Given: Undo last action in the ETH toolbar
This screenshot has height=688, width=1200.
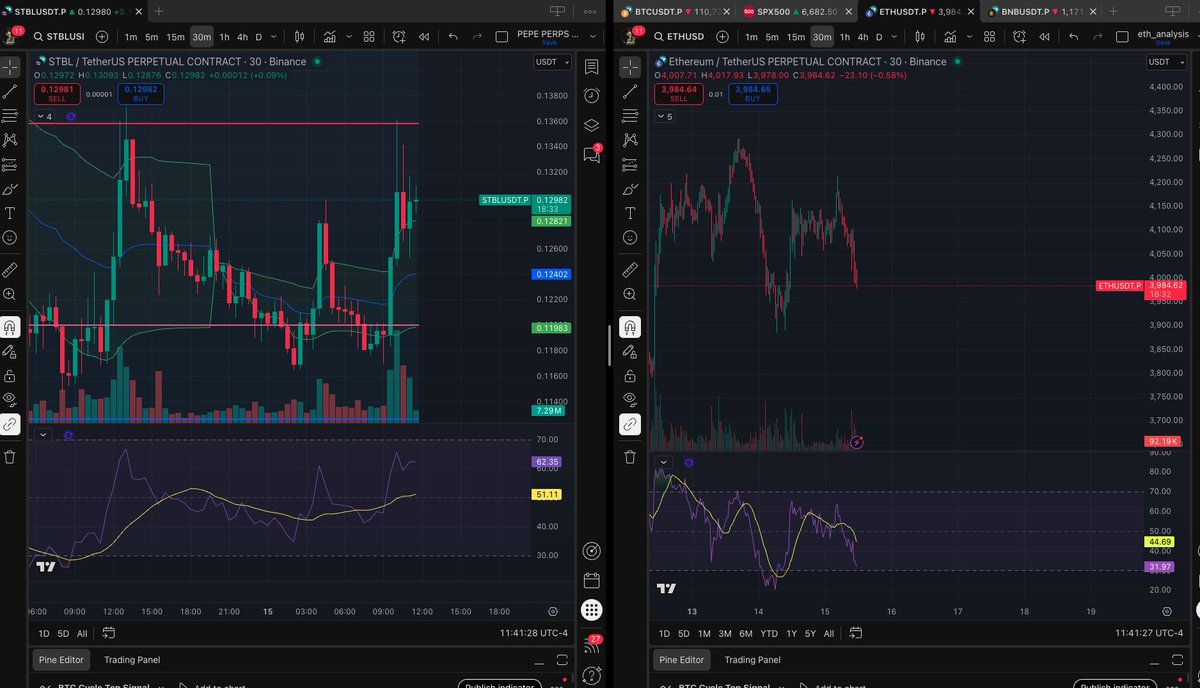Looking at the screenshot, I should click(x=1075, y=36).
